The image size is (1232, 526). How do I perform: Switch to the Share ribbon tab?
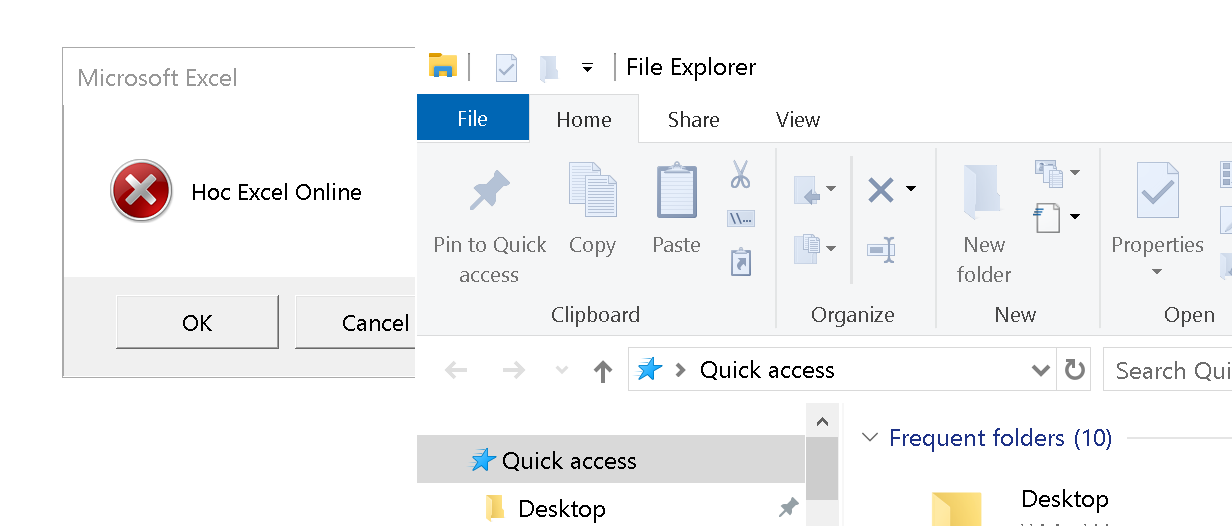(693, 119)
